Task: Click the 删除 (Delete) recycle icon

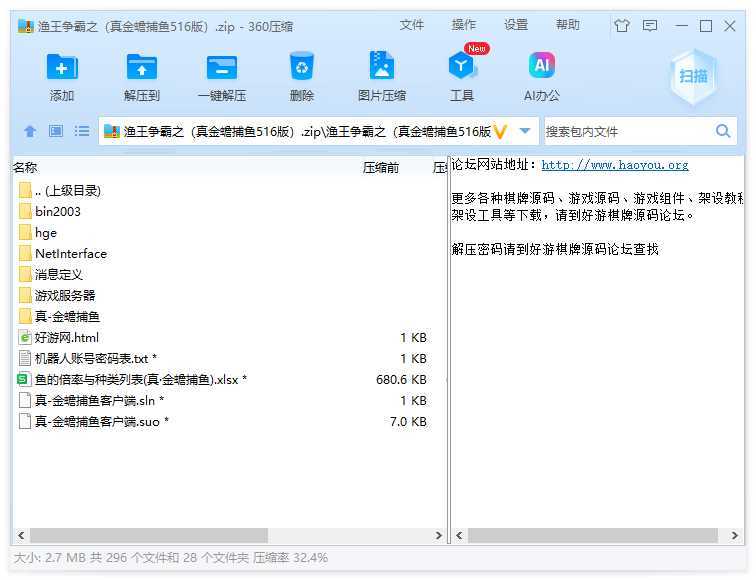Action: coord(301,68)
